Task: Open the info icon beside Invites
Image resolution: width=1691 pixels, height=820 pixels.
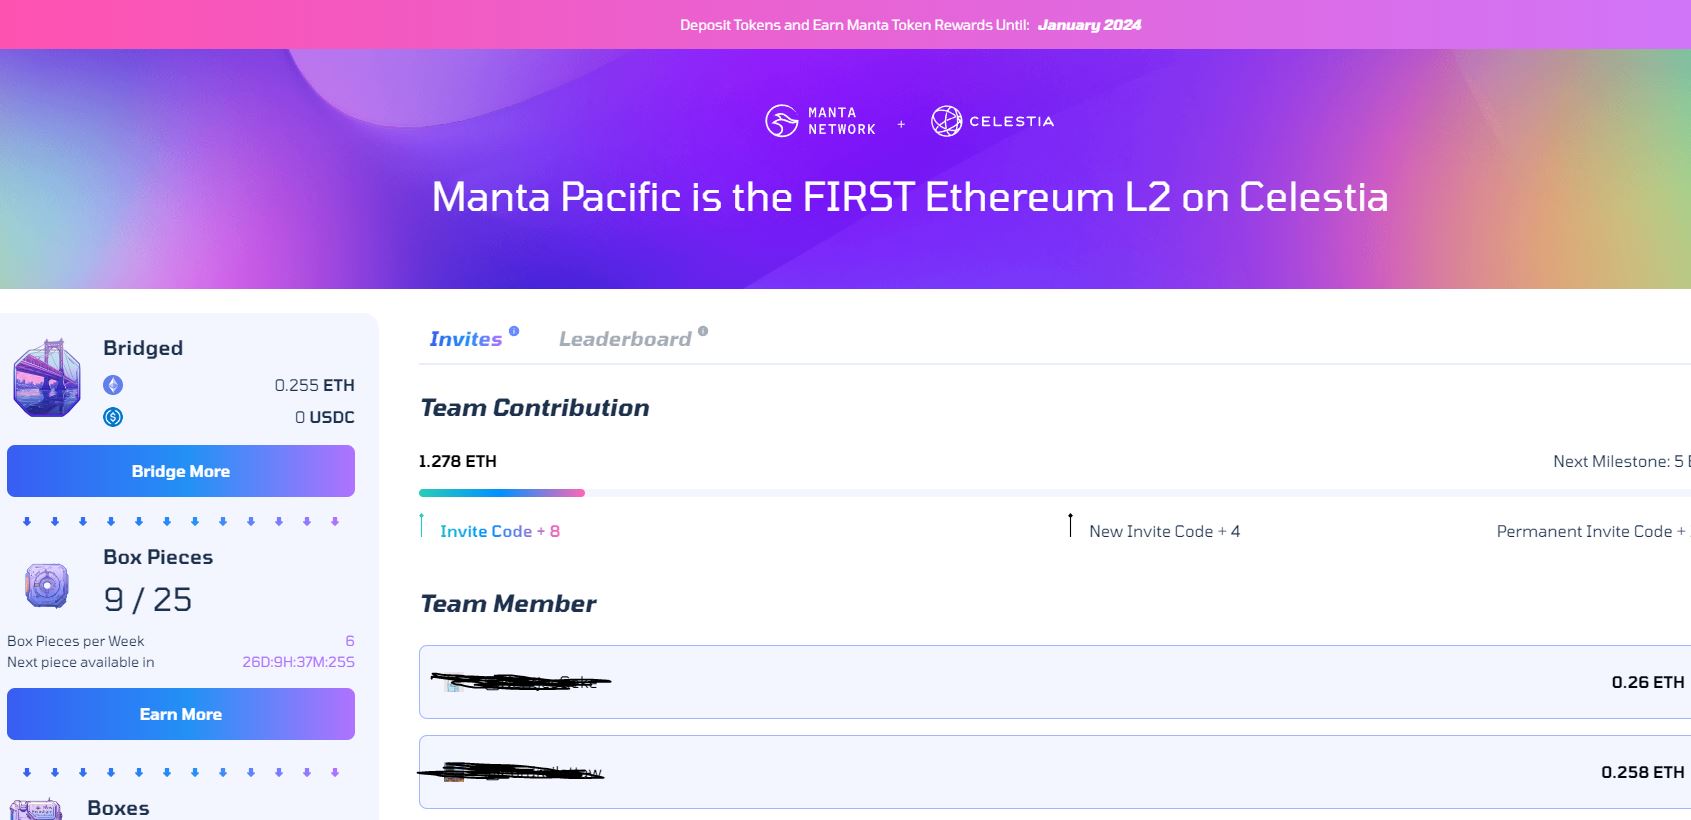Action: click(514, 331)
